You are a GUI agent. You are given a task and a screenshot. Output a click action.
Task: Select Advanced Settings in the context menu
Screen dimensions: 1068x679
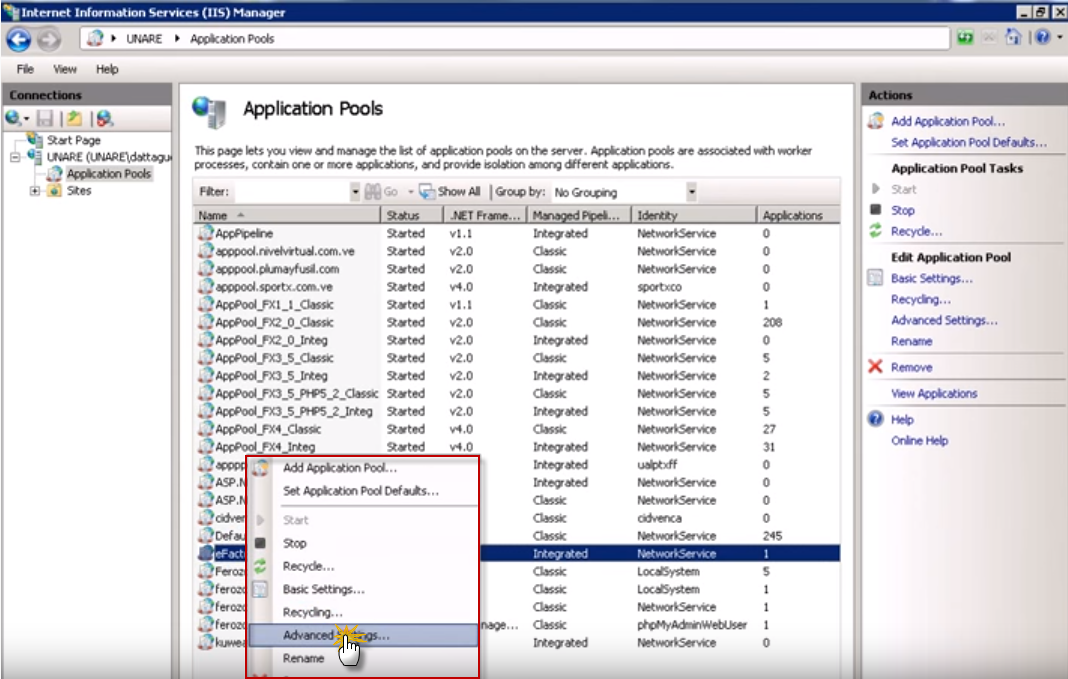[x=336, y=635]
